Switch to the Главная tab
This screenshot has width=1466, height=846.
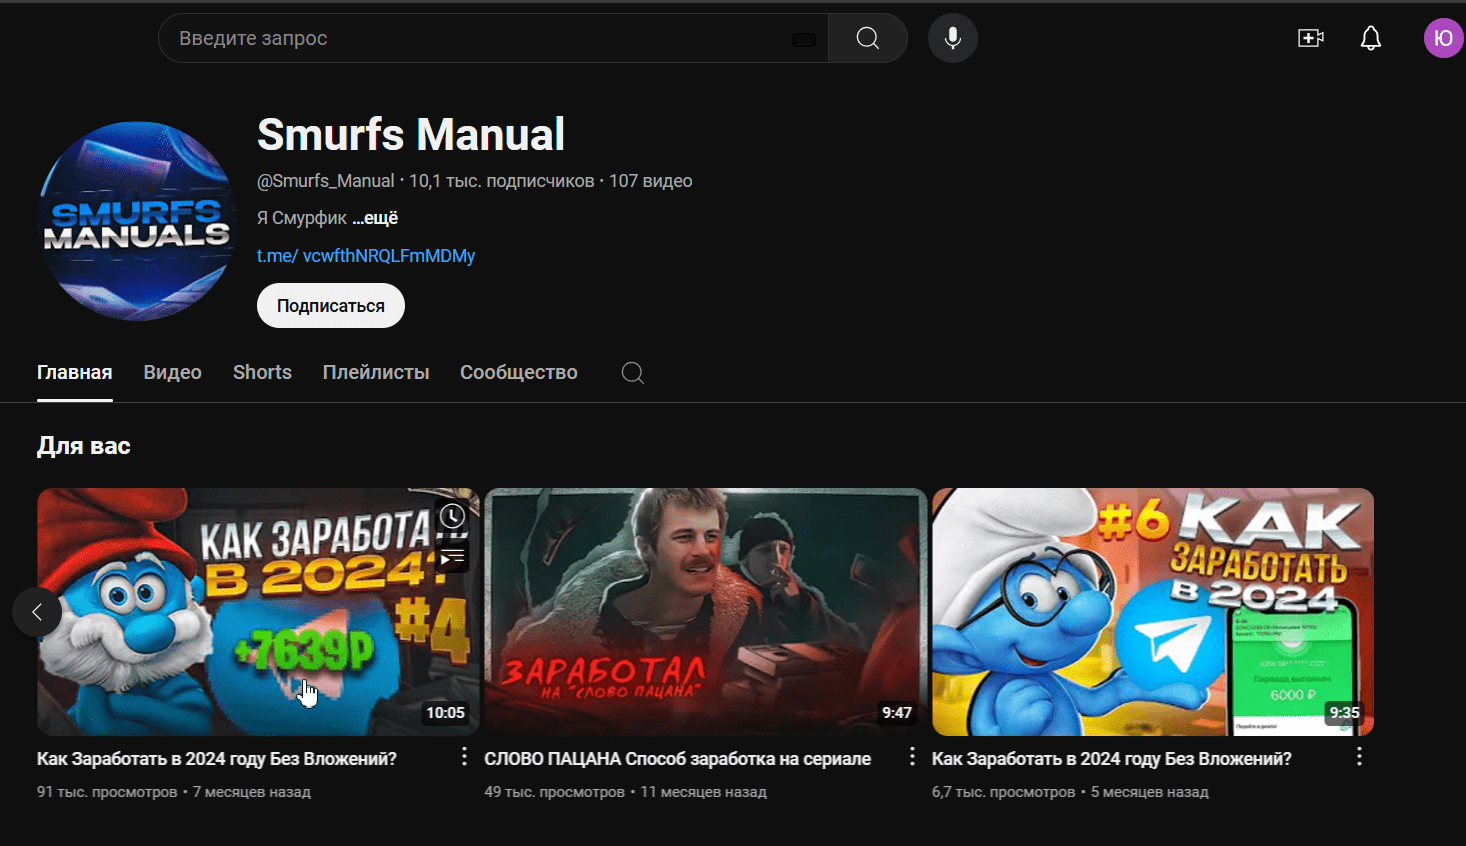(x=75, y=372)
